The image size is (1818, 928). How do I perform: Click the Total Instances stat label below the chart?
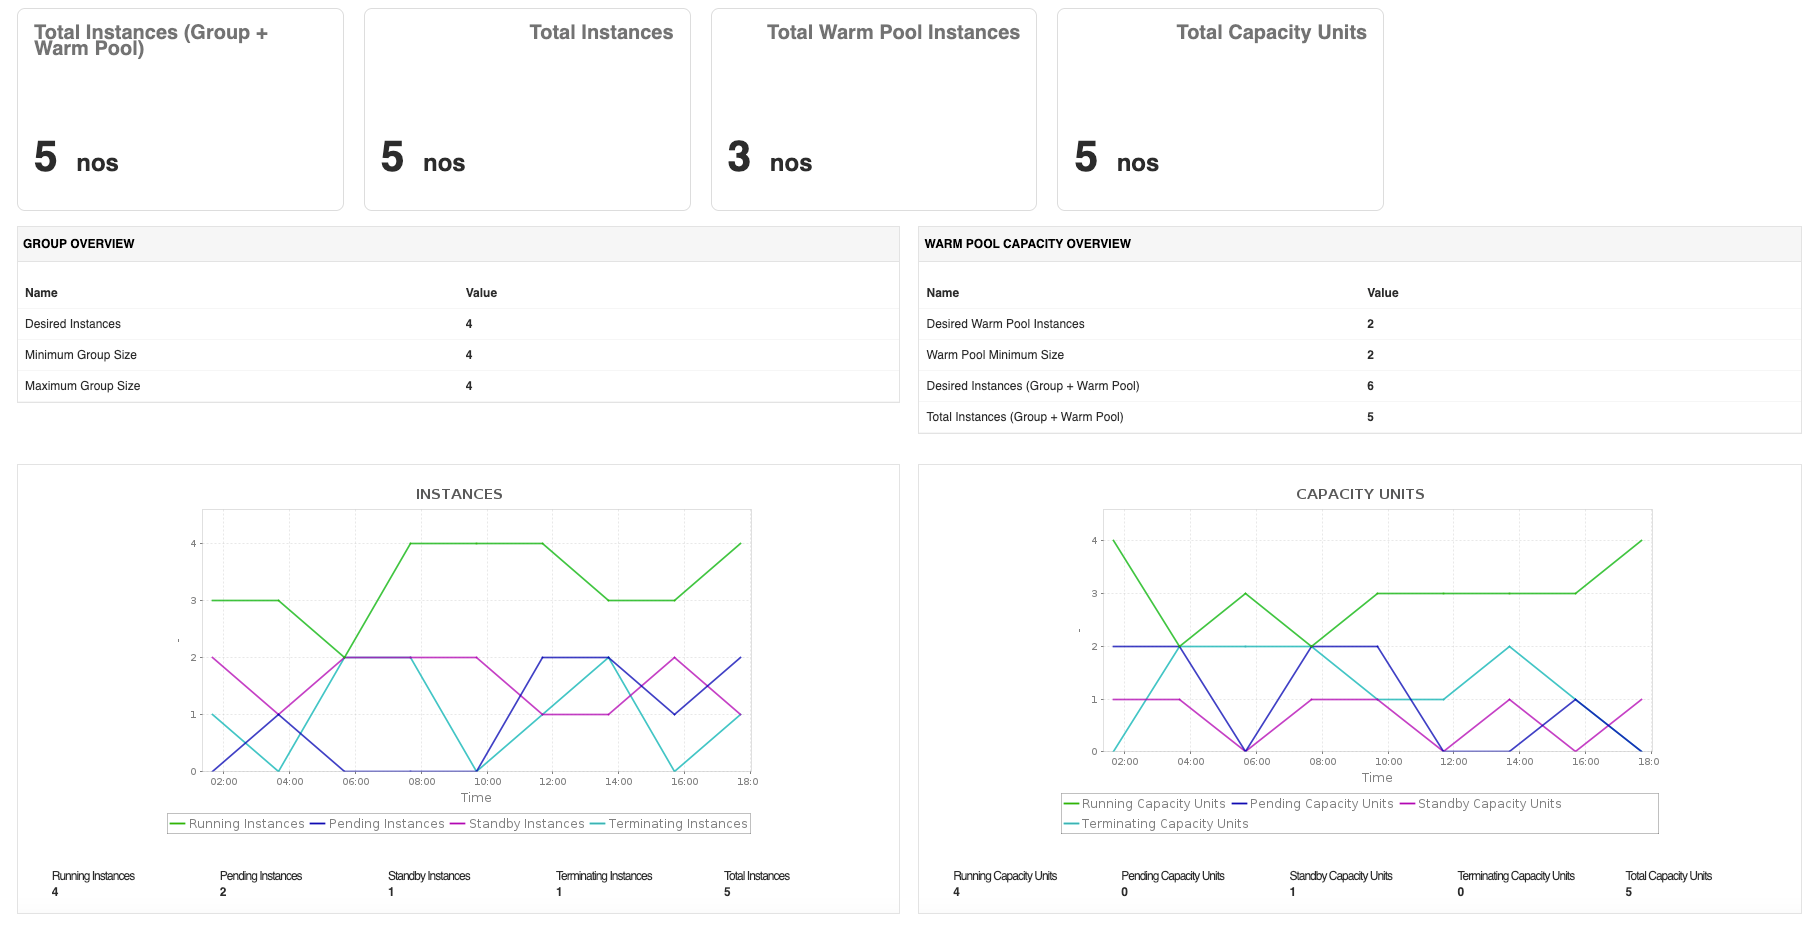pos(757,876)
